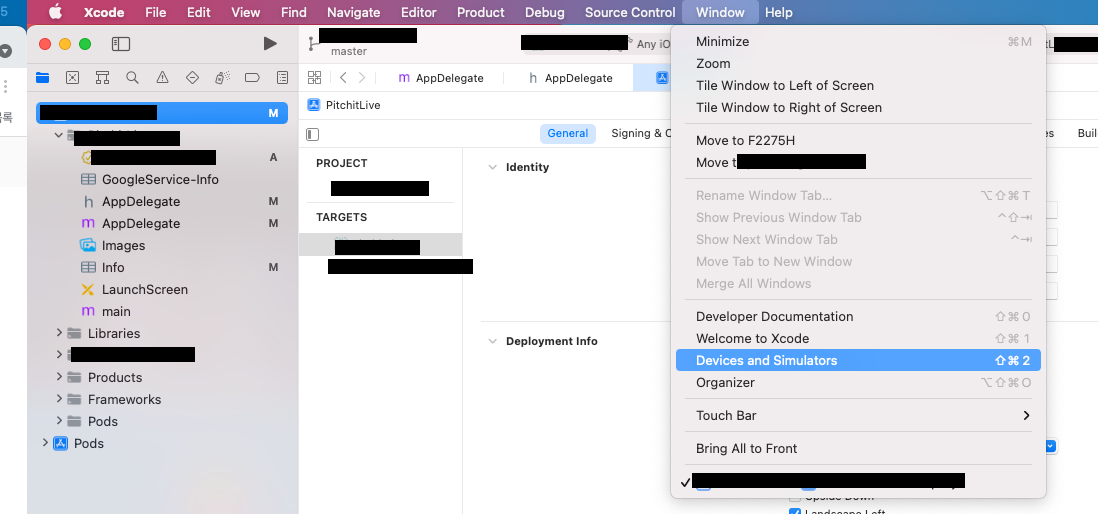Open the Touch Bar submenu
Screen dimensions: 1098x514
coord(858,415)
